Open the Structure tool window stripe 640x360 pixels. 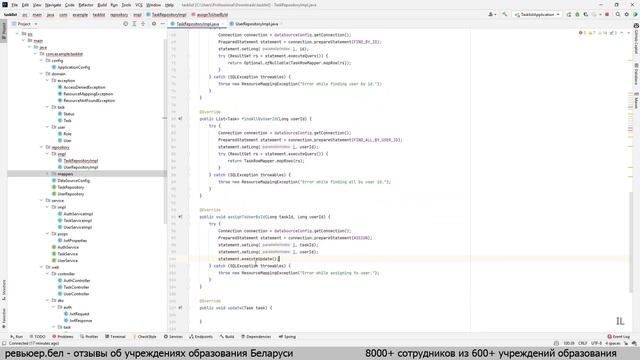[x=4, y=290]
